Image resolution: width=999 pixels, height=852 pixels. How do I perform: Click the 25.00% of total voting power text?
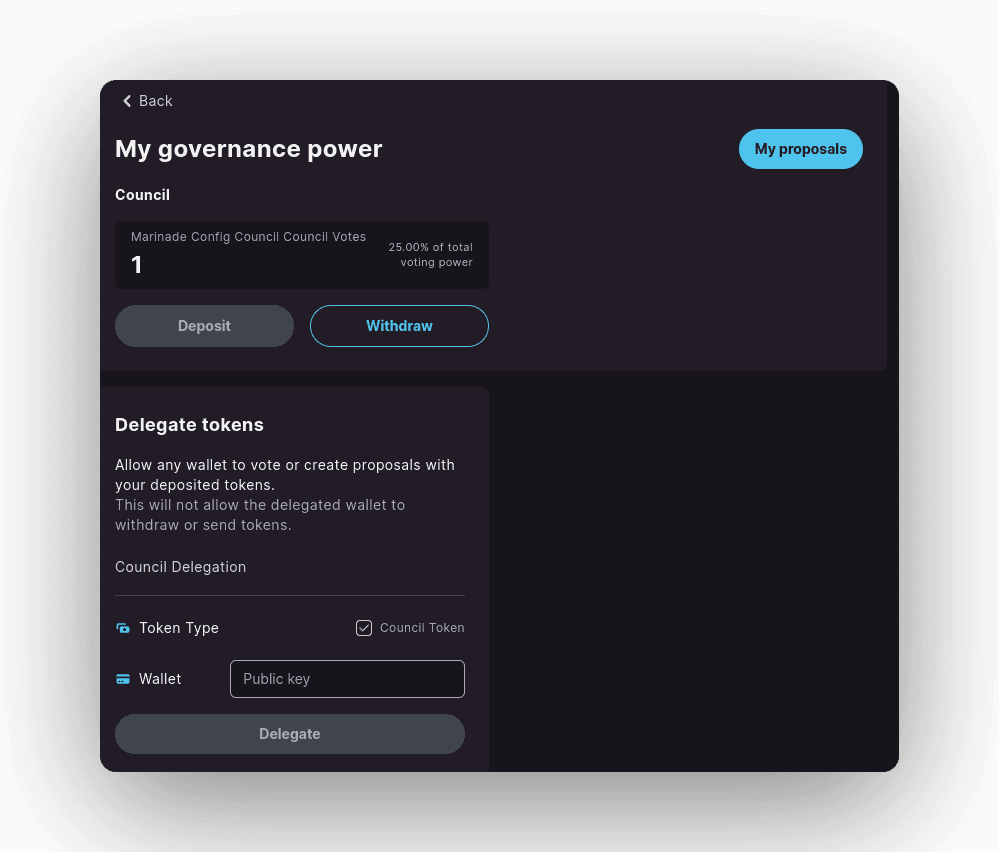coord(431,254)
